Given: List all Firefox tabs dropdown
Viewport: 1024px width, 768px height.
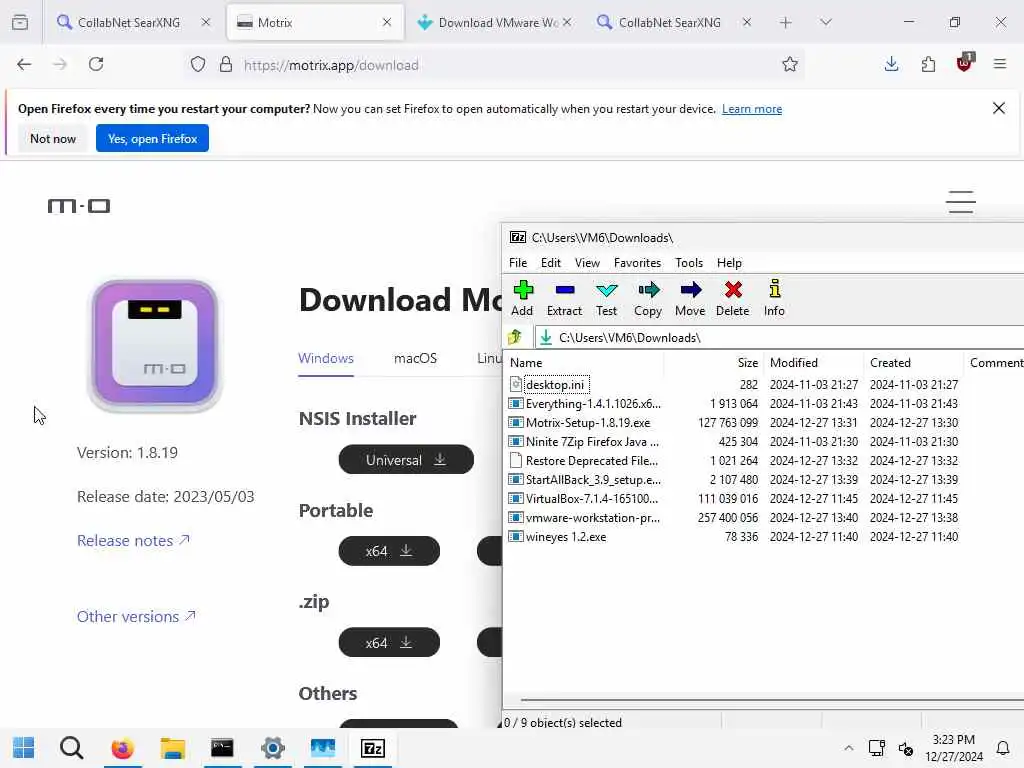Looking at the screenshot, I should pos(825,22).
